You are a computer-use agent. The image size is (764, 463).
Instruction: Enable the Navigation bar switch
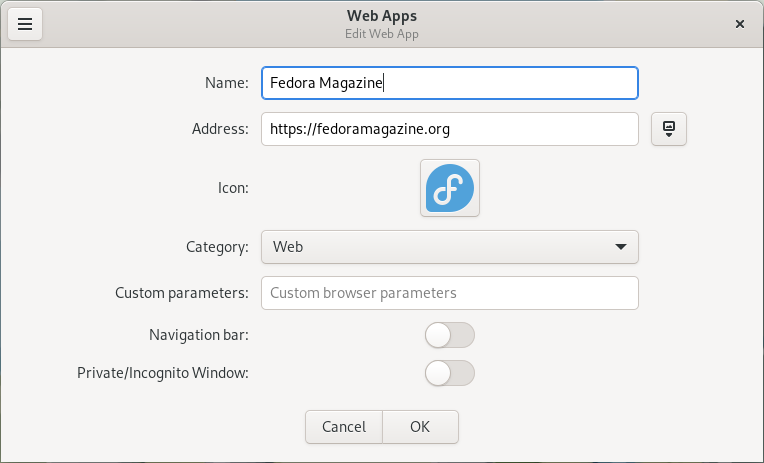coord(449,335)
